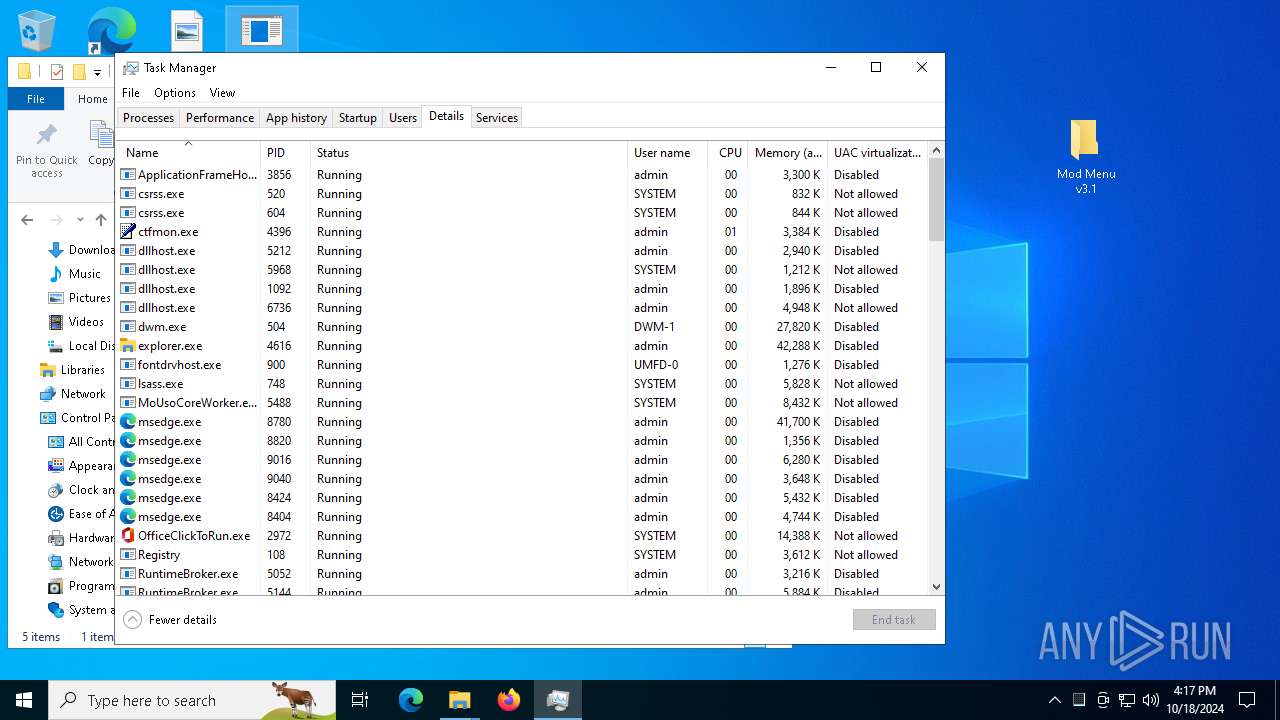Open File tab in File Explorer

[x=36, y=99]
